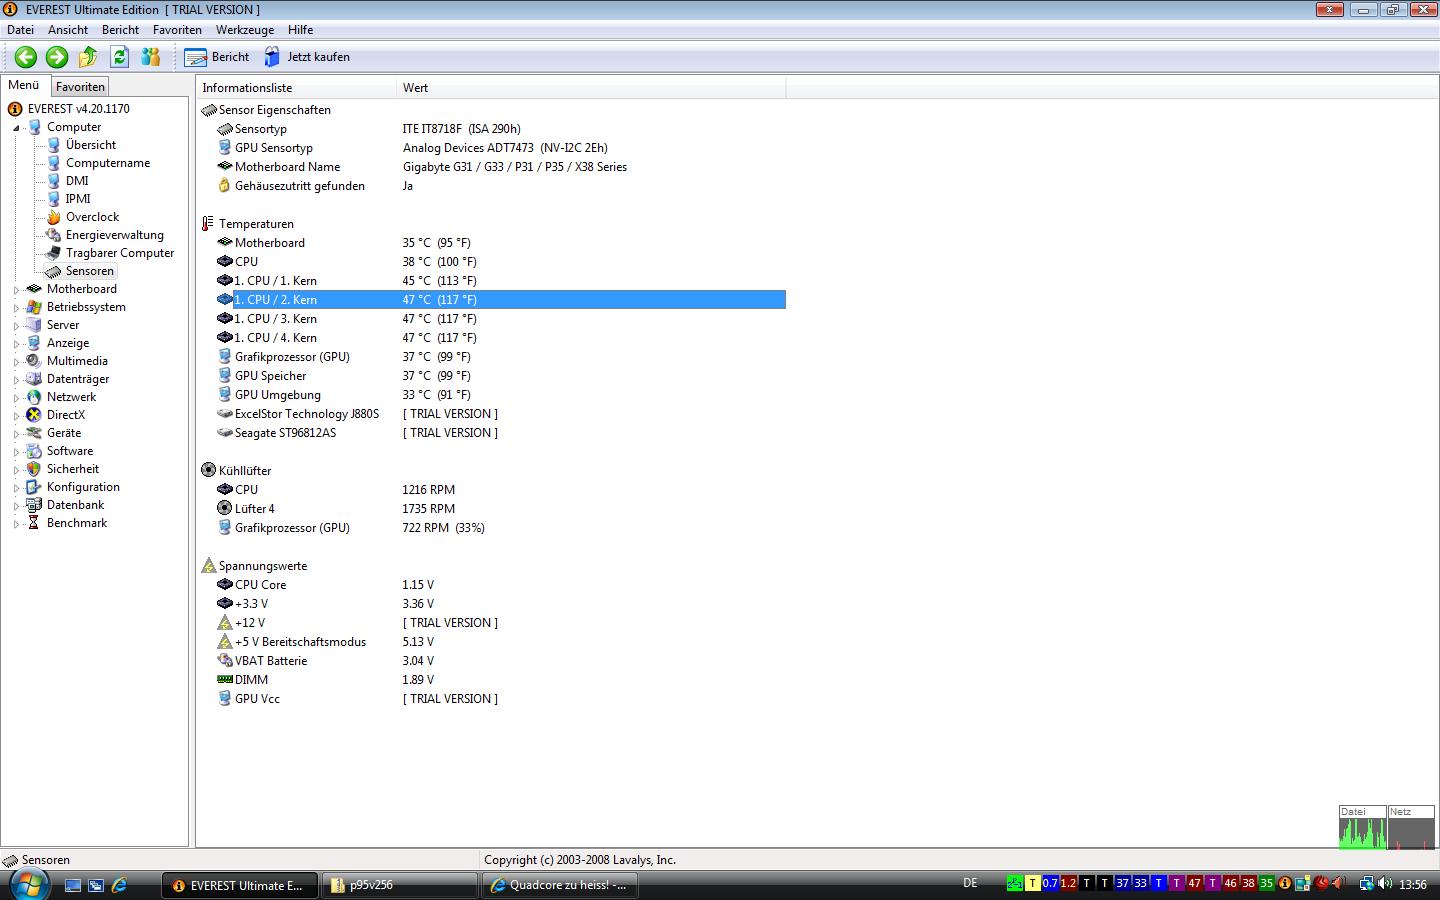Open the Hilfe menu
Screen dimensions: 1440x900
pyautogui.click(x=300, y=30)
